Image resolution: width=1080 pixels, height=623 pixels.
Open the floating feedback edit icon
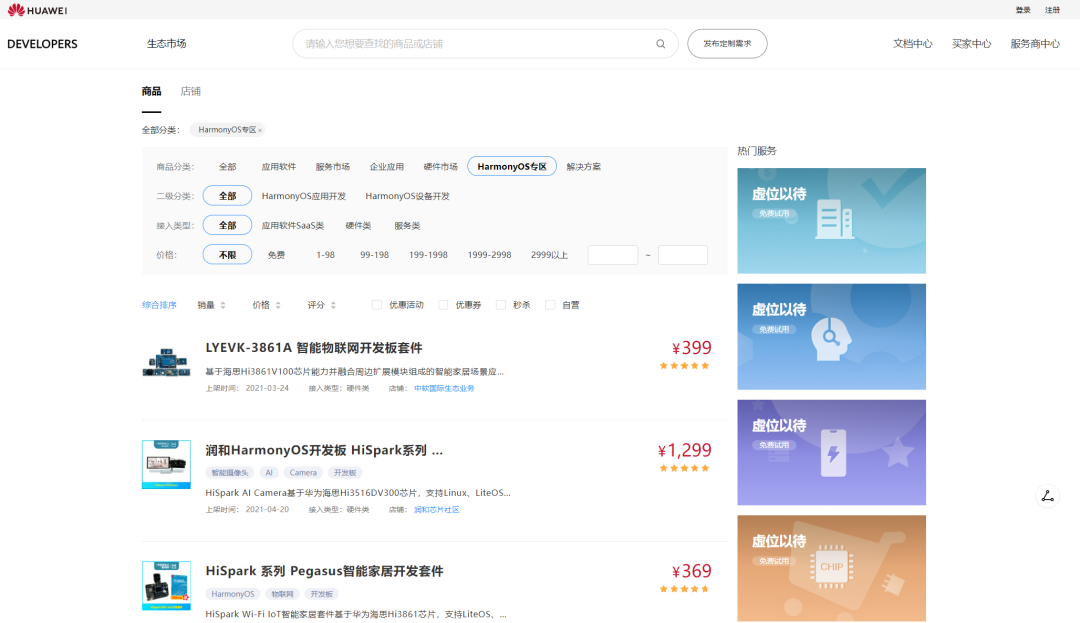pos(1048,496)
